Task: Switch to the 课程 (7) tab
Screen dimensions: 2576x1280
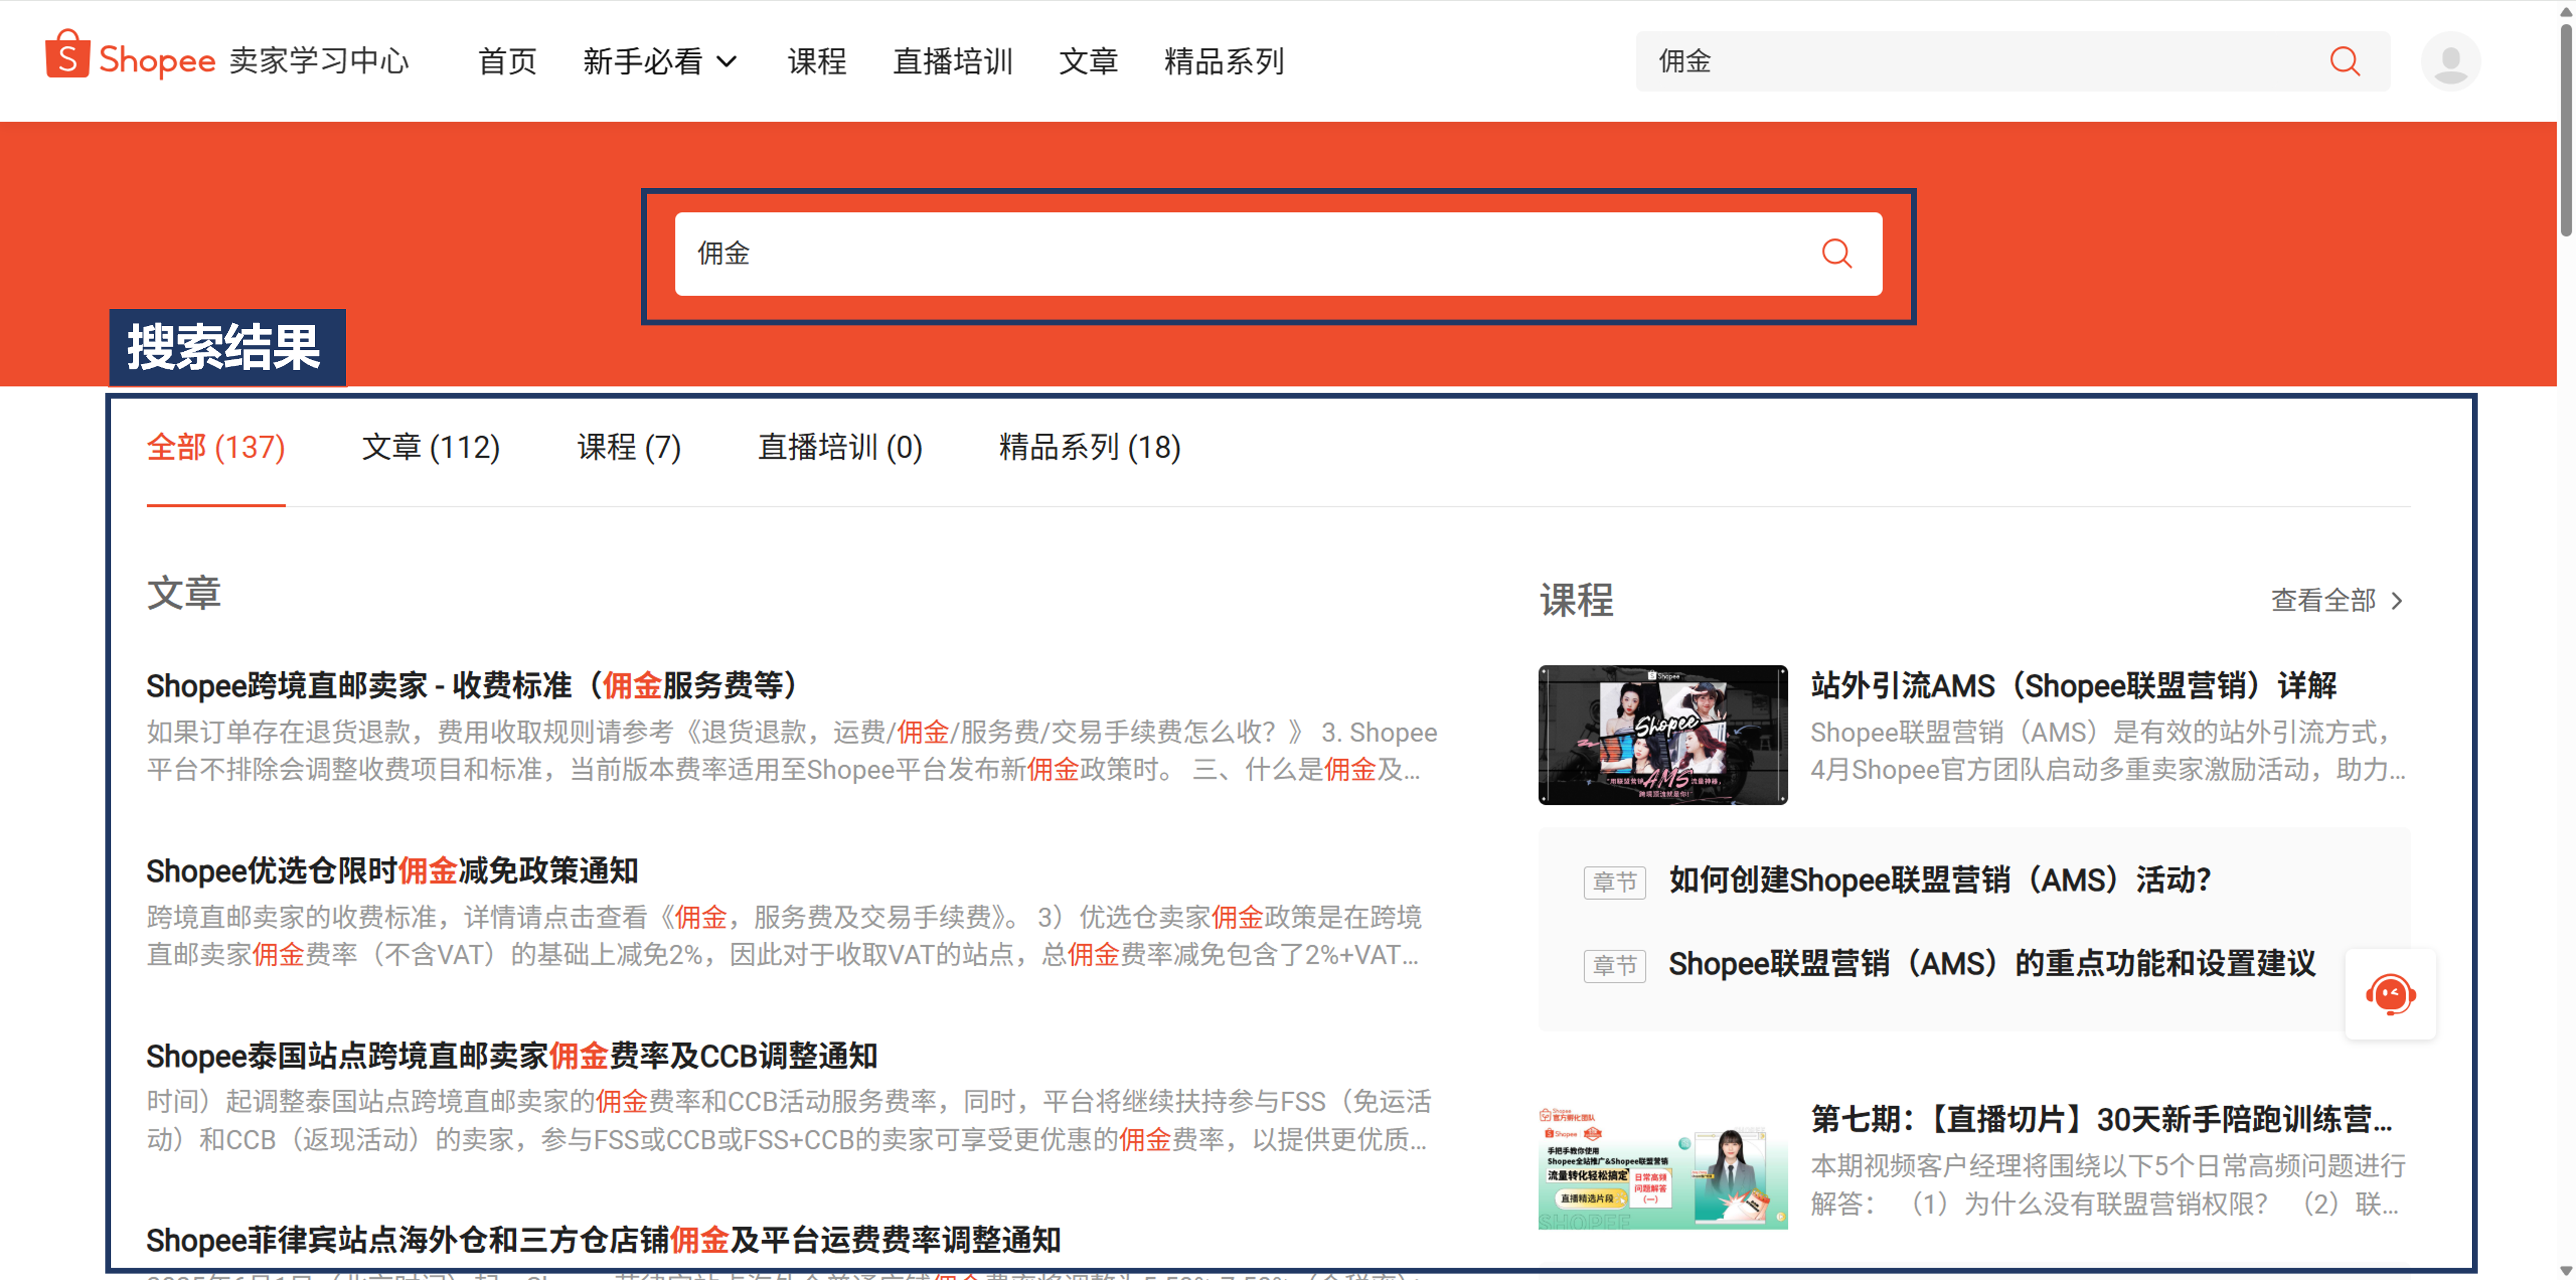Action: [629, 447]
